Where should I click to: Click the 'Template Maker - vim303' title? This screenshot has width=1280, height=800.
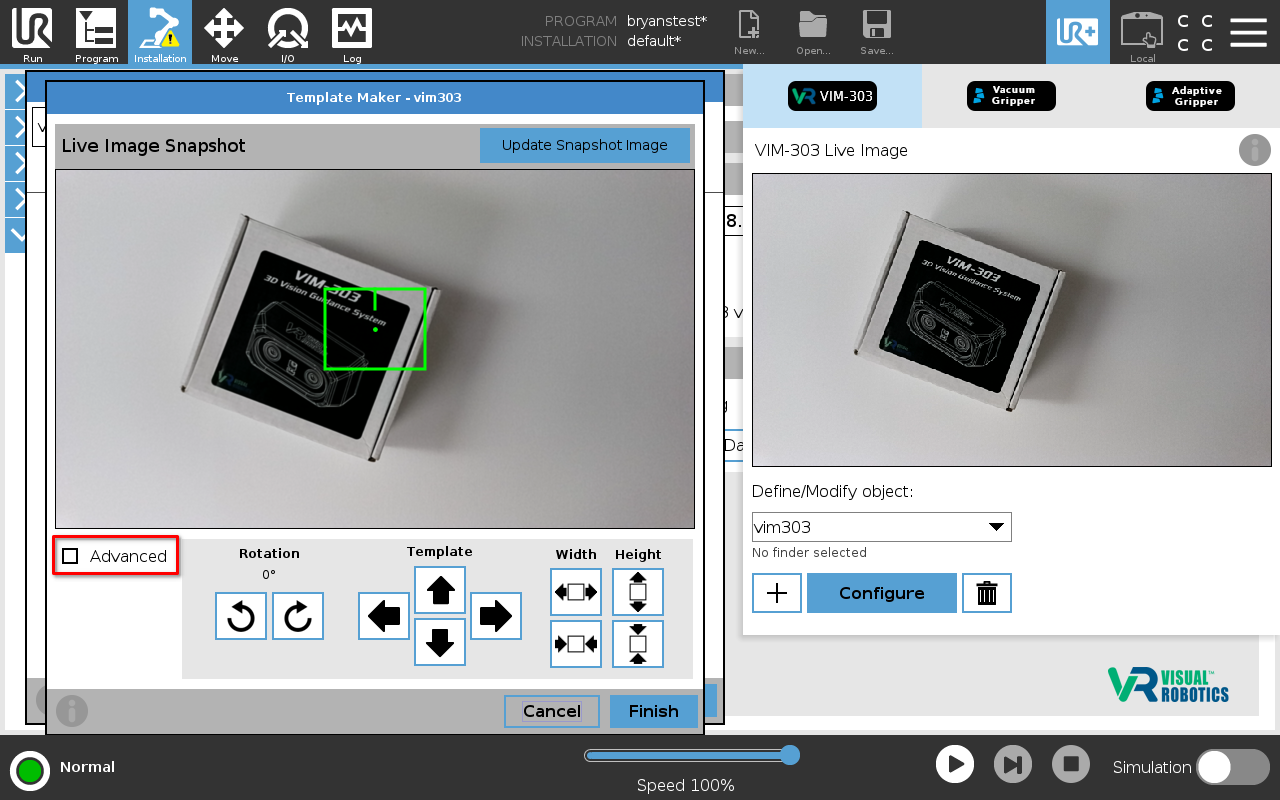tap(374, 98)
